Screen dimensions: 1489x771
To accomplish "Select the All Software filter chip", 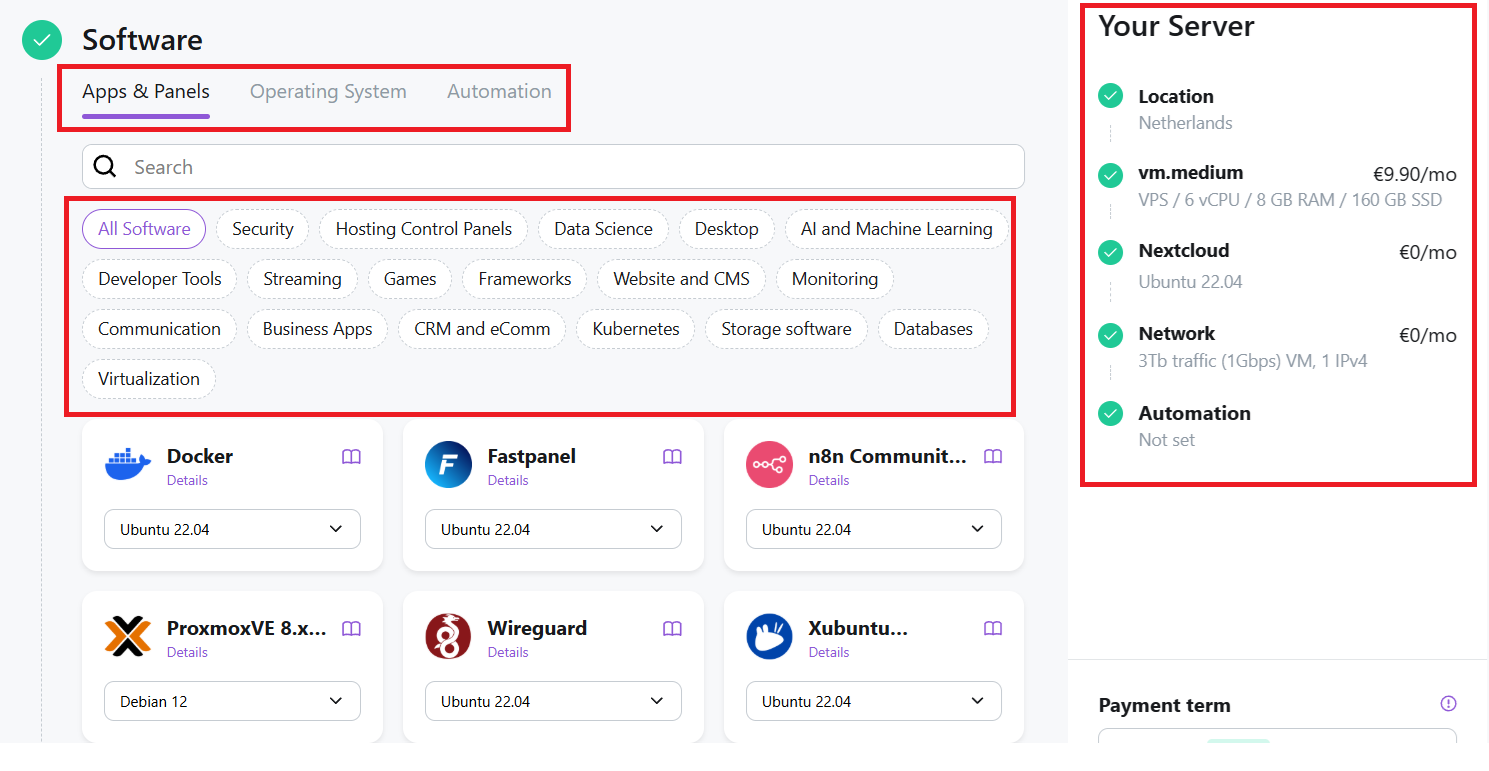I will 144,229.
